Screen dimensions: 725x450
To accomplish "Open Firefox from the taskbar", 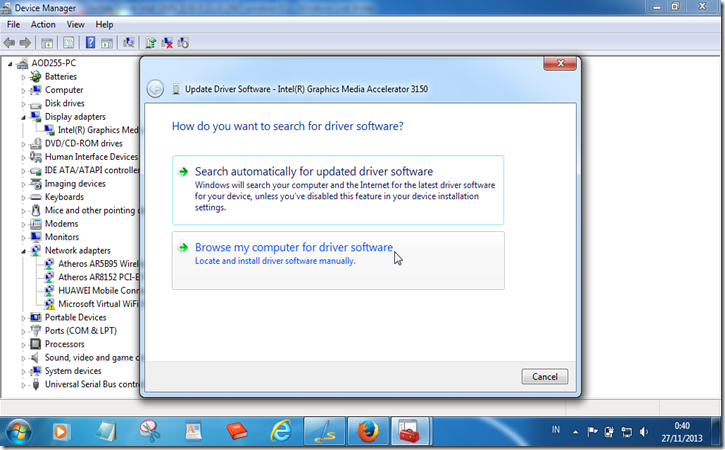I will 368,432.
